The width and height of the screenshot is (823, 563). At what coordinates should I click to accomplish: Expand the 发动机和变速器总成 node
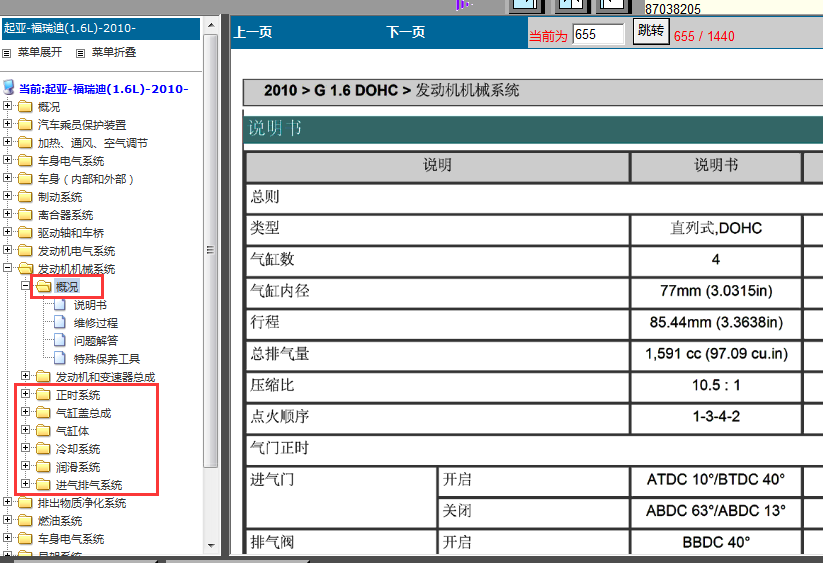(25, 376)
